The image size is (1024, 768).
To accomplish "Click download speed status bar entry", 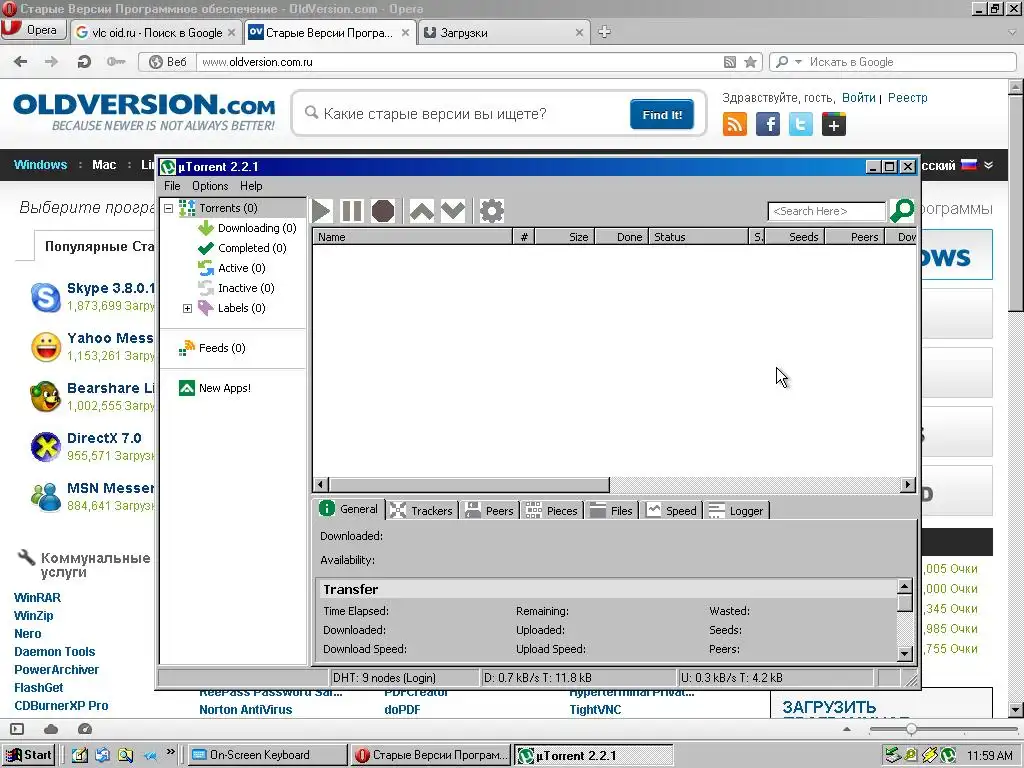I will (x=579, y=678).
